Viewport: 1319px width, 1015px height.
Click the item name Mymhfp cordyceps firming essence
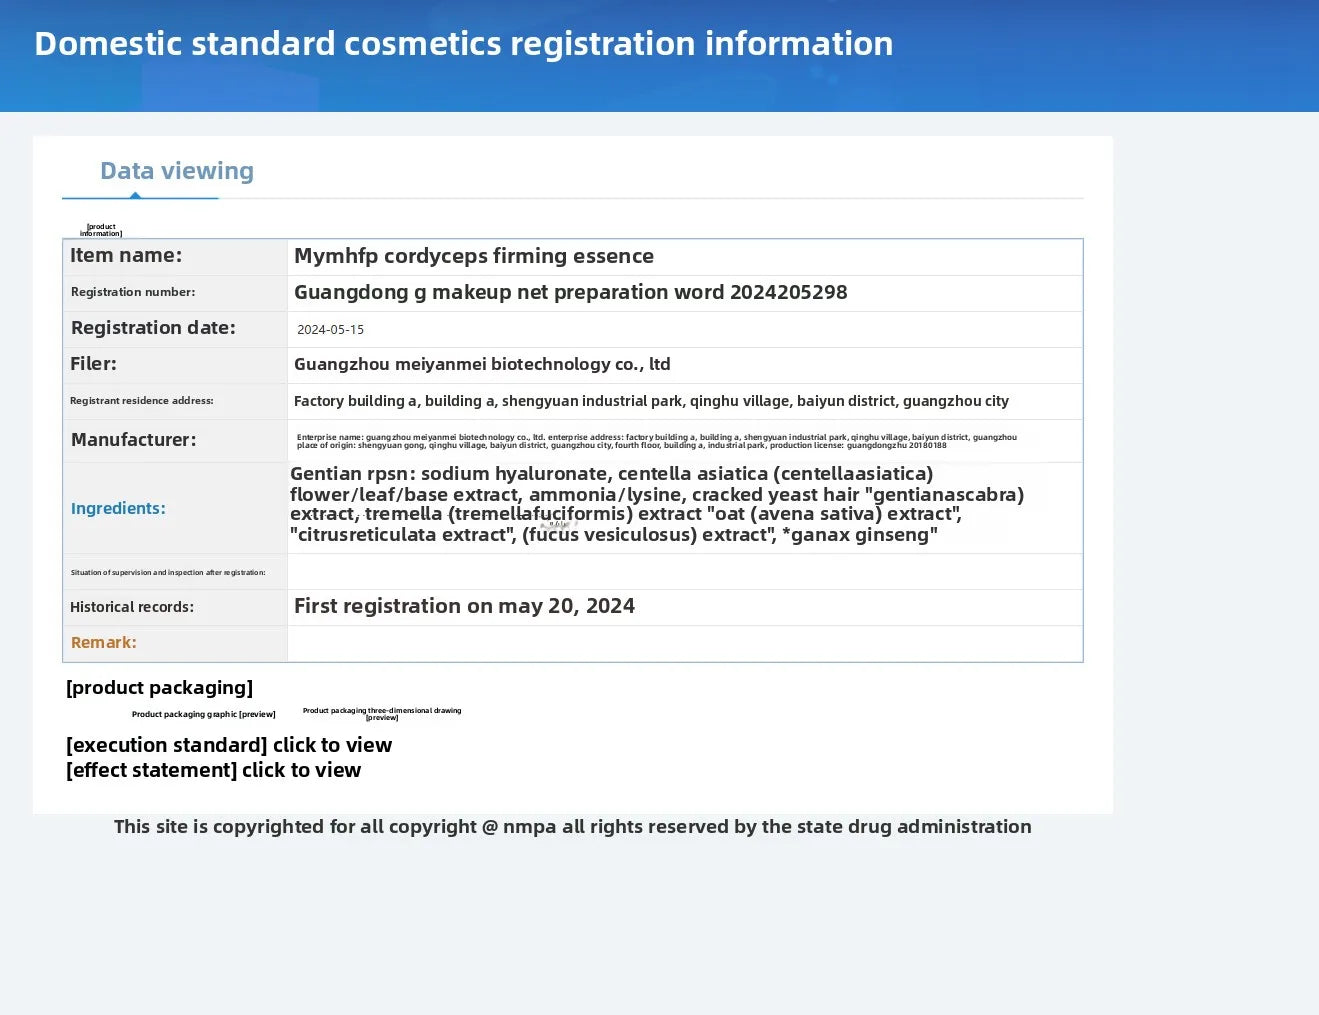(473, 256)
